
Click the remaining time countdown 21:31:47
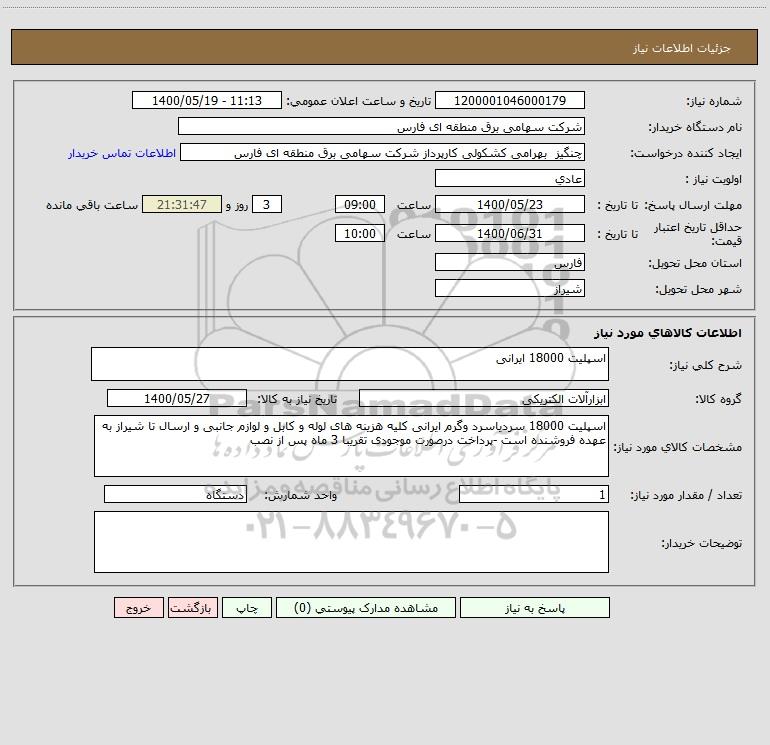coord(182,204)
